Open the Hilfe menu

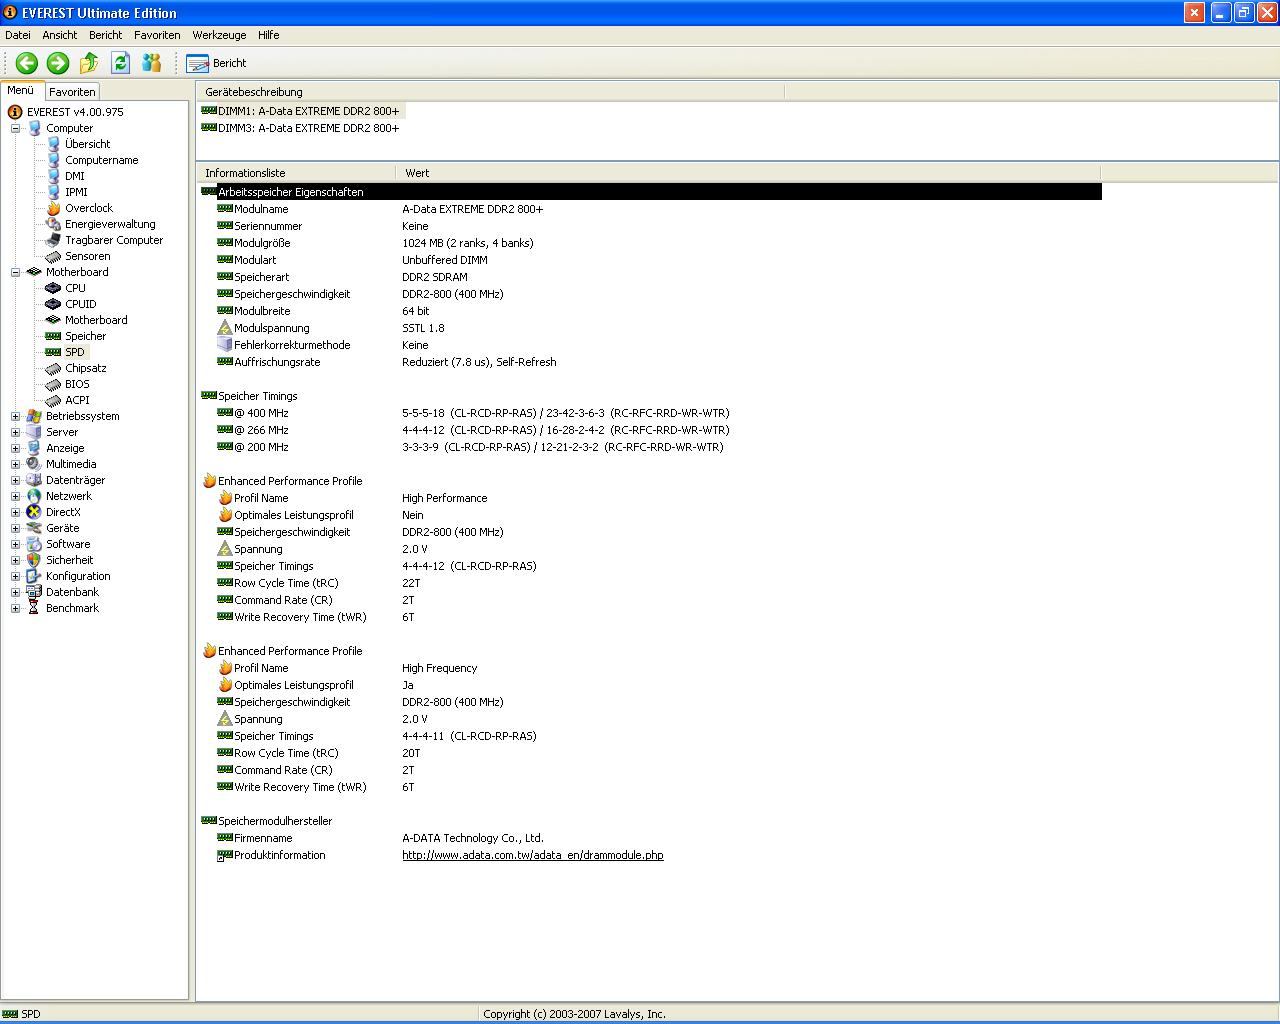point(269,35)
